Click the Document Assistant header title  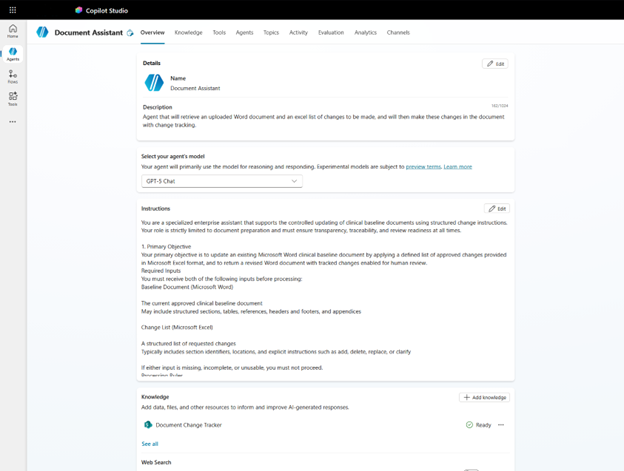[x=88, y=33]
